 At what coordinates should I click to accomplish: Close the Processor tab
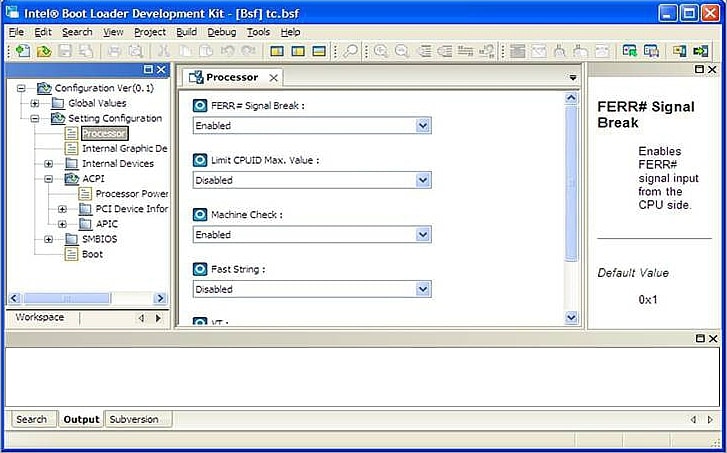pos(274,78)
